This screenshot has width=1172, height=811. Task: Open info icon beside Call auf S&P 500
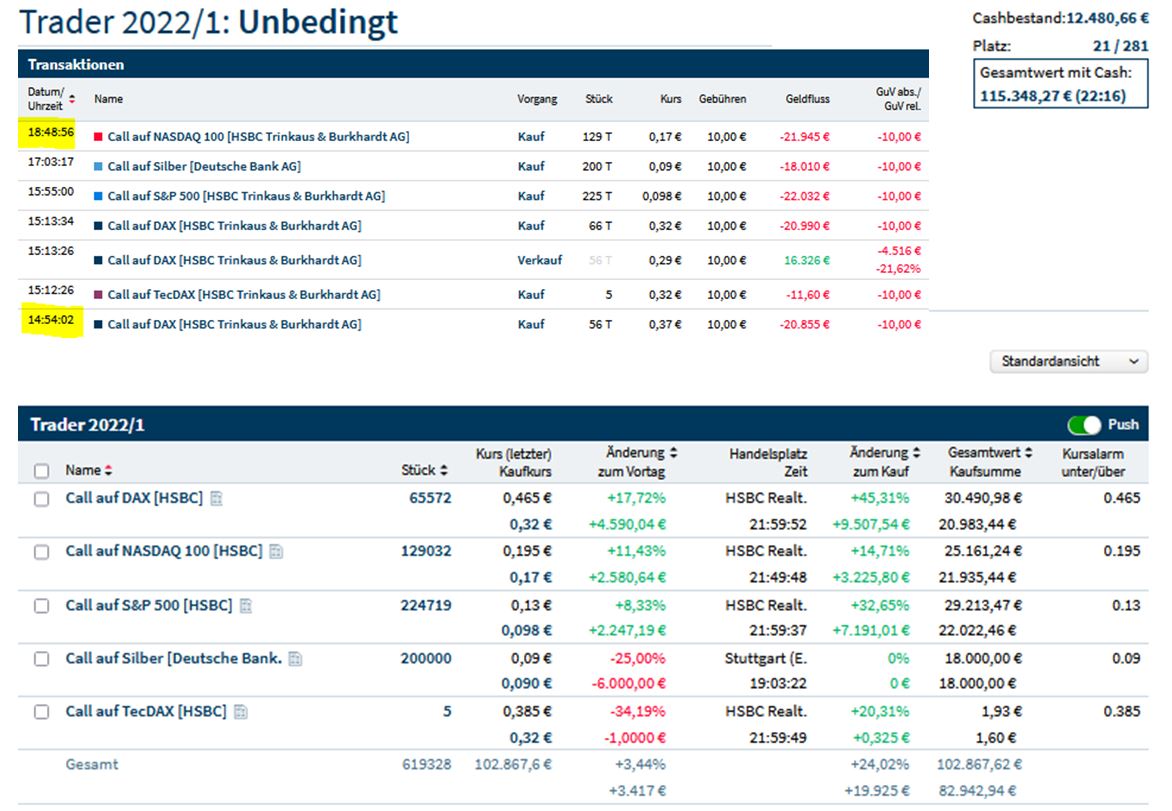pos(246,605)
